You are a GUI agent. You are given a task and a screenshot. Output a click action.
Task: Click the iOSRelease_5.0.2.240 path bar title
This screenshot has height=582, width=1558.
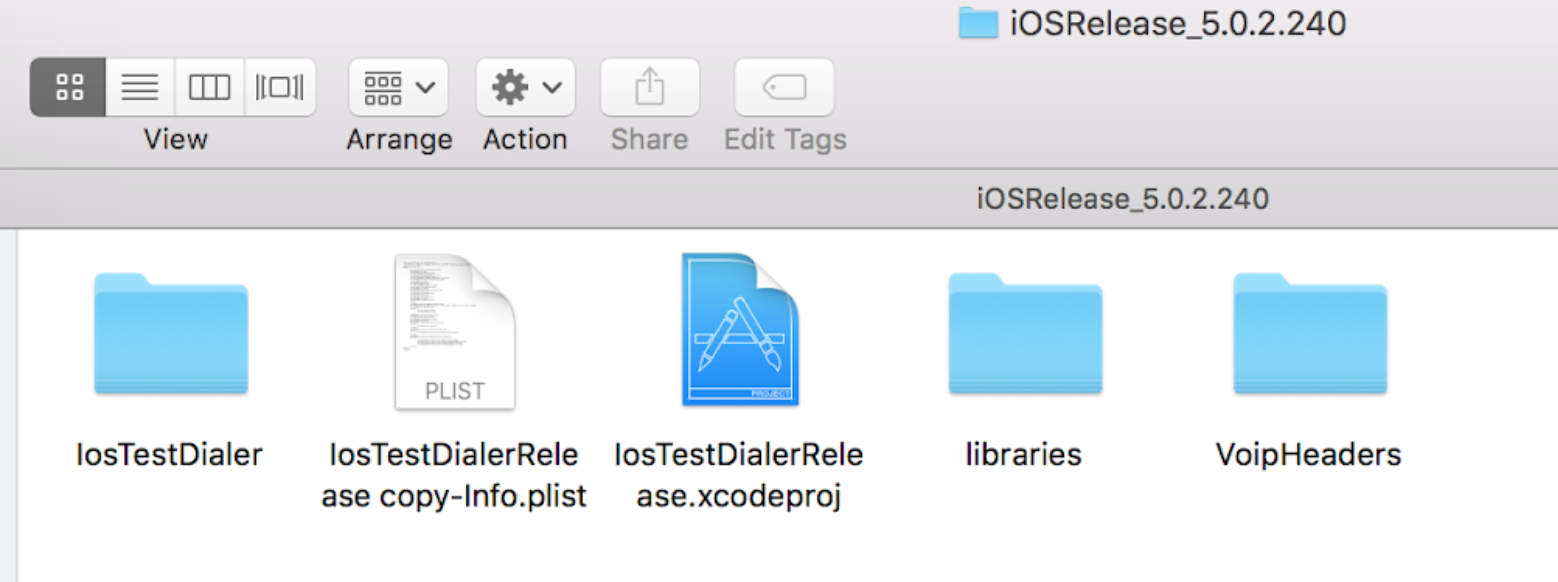pyautogui.click(x=1122, y=199)
